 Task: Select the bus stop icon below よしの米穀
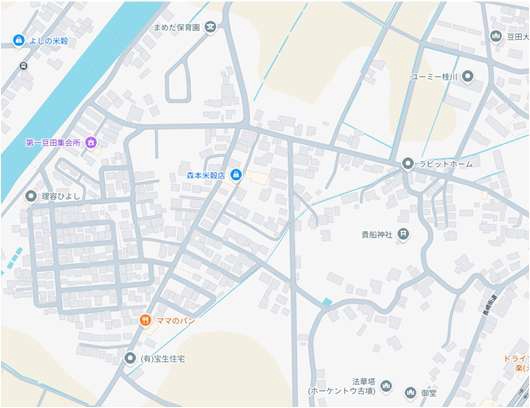(x=24, y=66)
